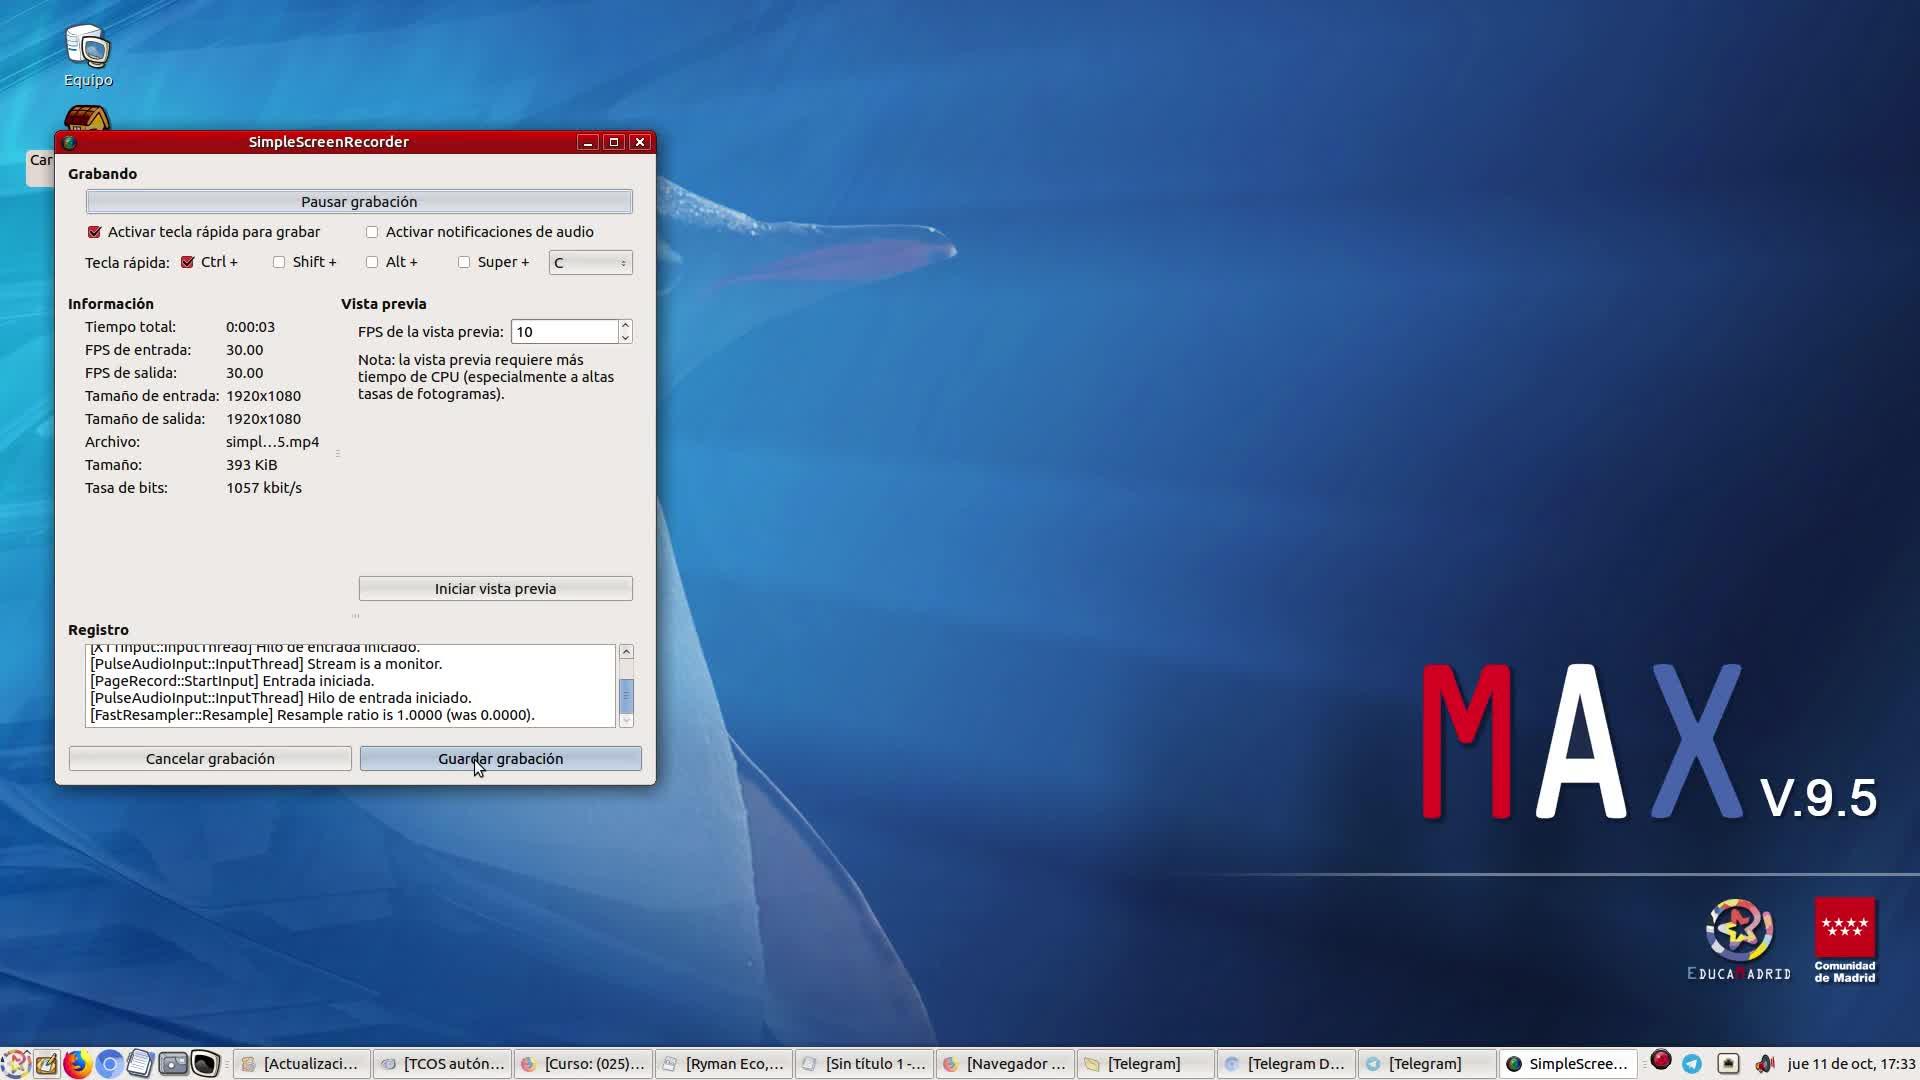Open the screenshot camera launcher icon
1920x1080 pixels.
click(x=173, y=1063)
